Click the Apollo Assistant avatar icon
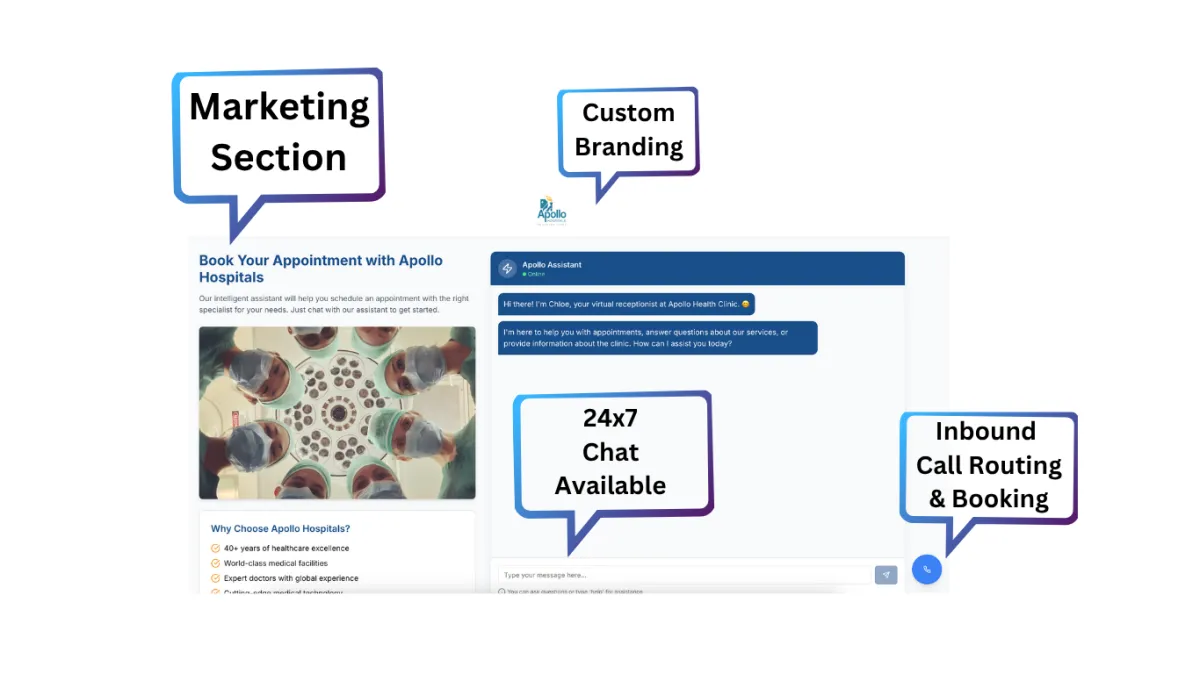Screen dimensions: 1200x674 coord(507,268)
